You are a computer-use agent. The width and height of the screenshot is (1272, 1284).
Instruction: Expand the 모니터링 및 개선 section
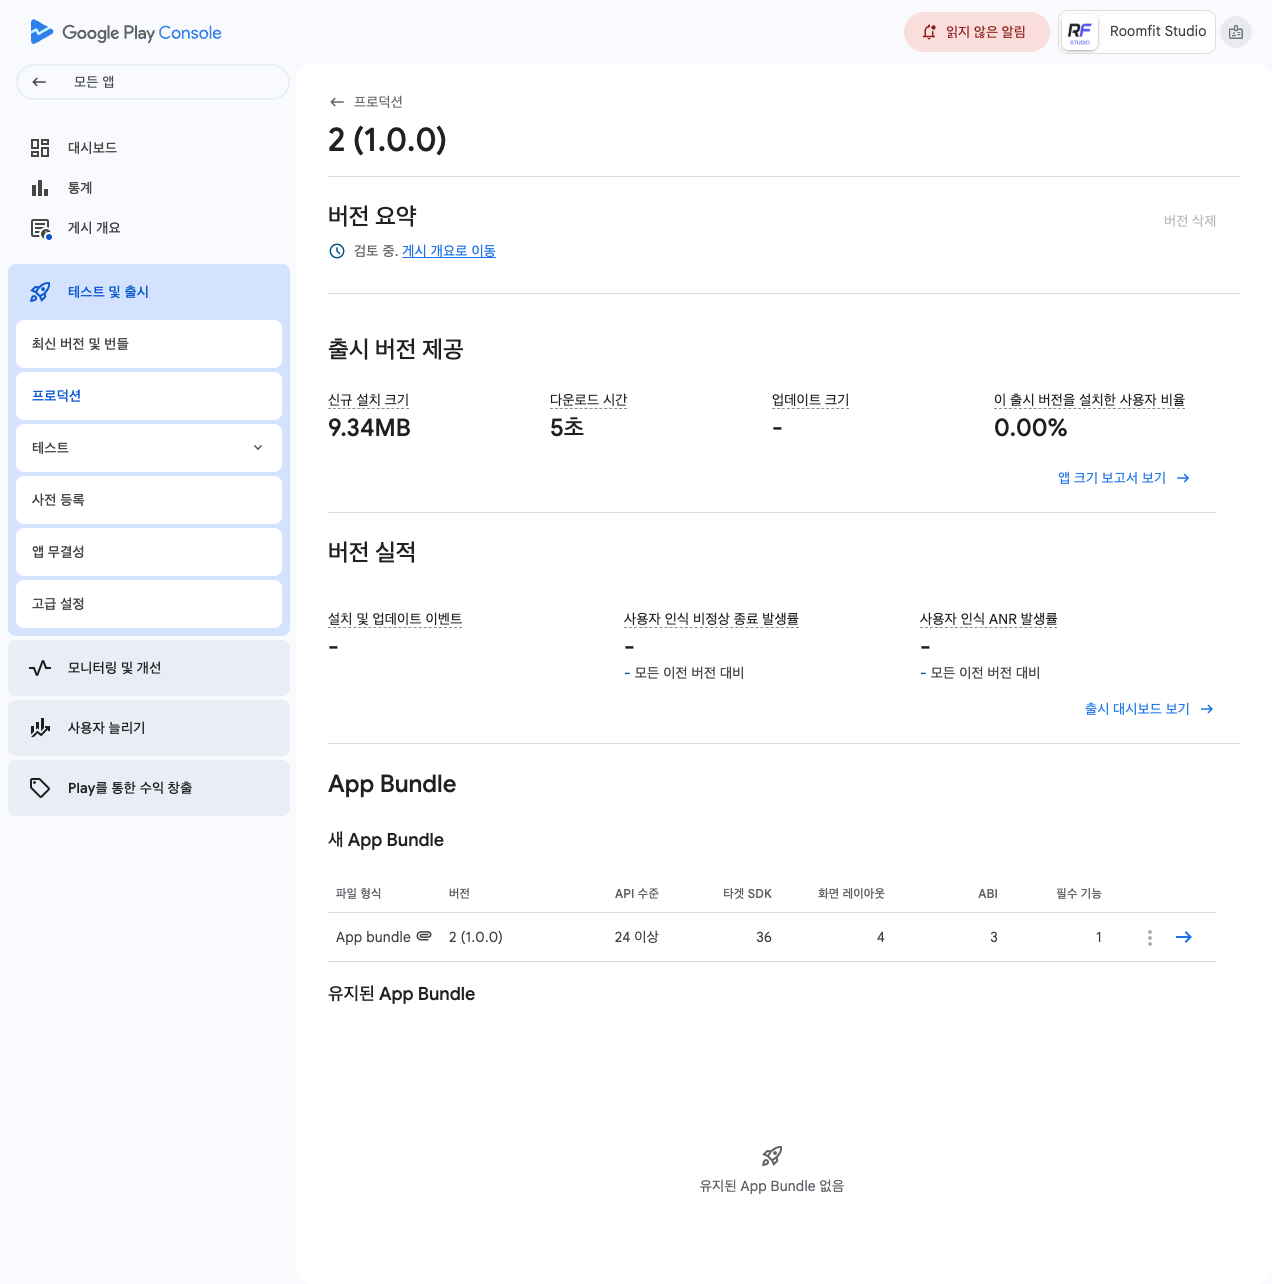tap(149, 668)
